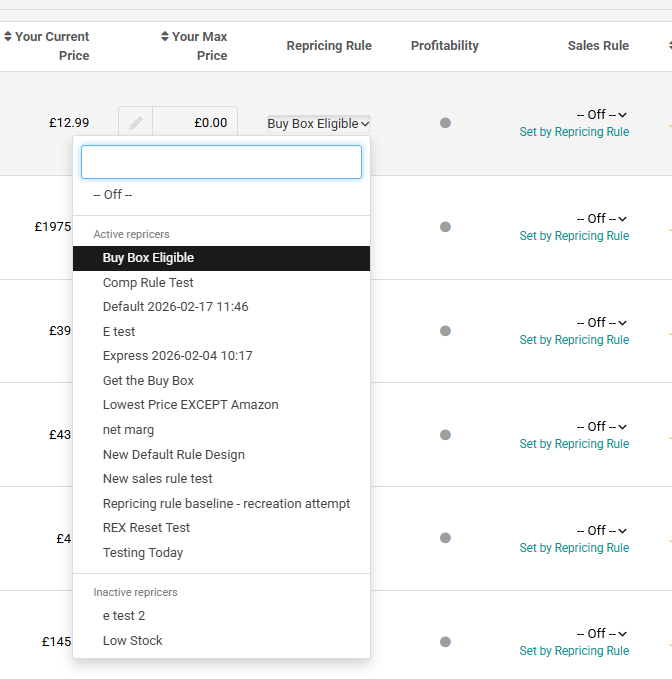Open Buy Box Eligible repricing rule dropdown

tap(318, 124)
